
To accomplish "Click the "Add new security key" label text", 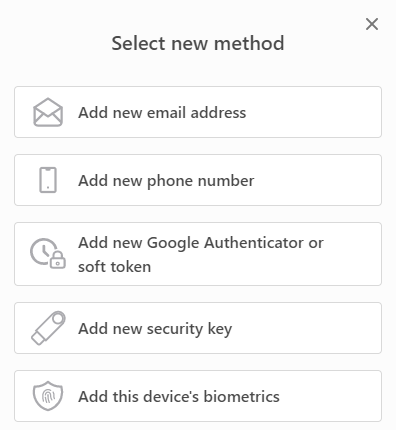I will click(x=155, y=329).
